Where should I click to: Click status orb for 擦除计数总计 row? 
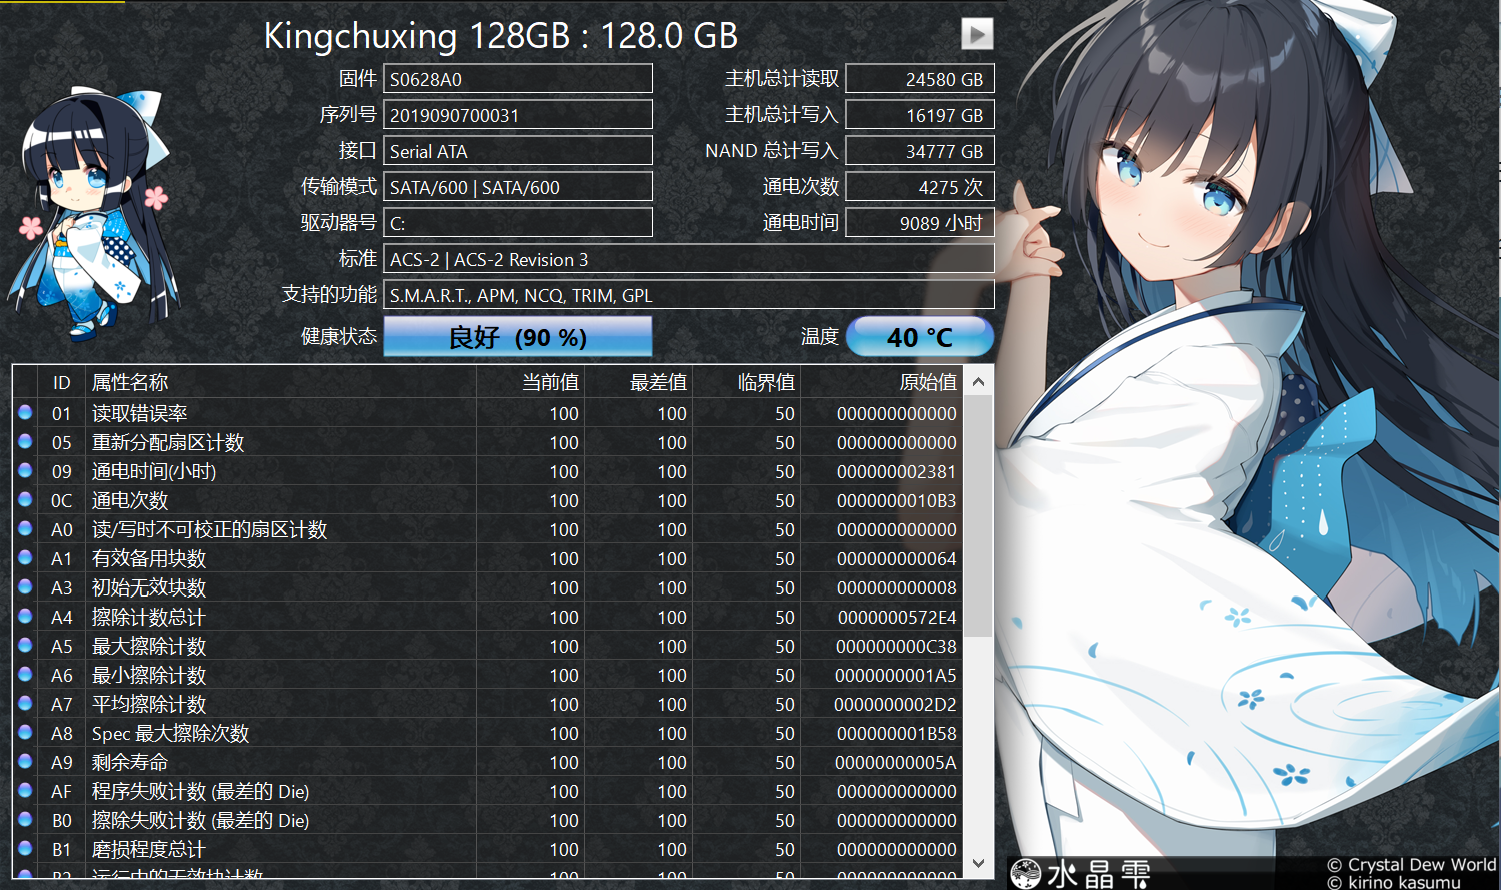(x=26, y=616)
